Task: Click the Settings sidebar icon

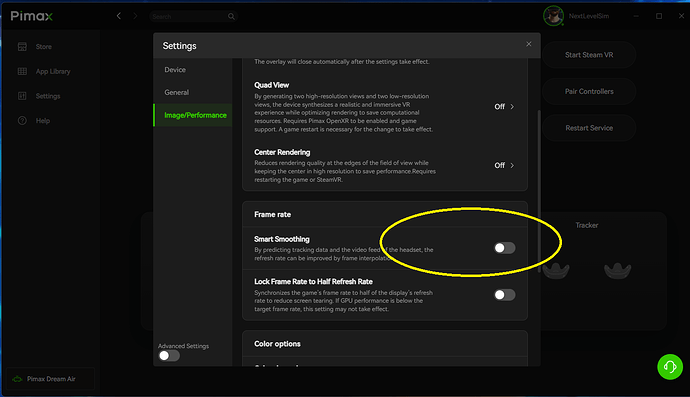Action: [x=22, y=96]
